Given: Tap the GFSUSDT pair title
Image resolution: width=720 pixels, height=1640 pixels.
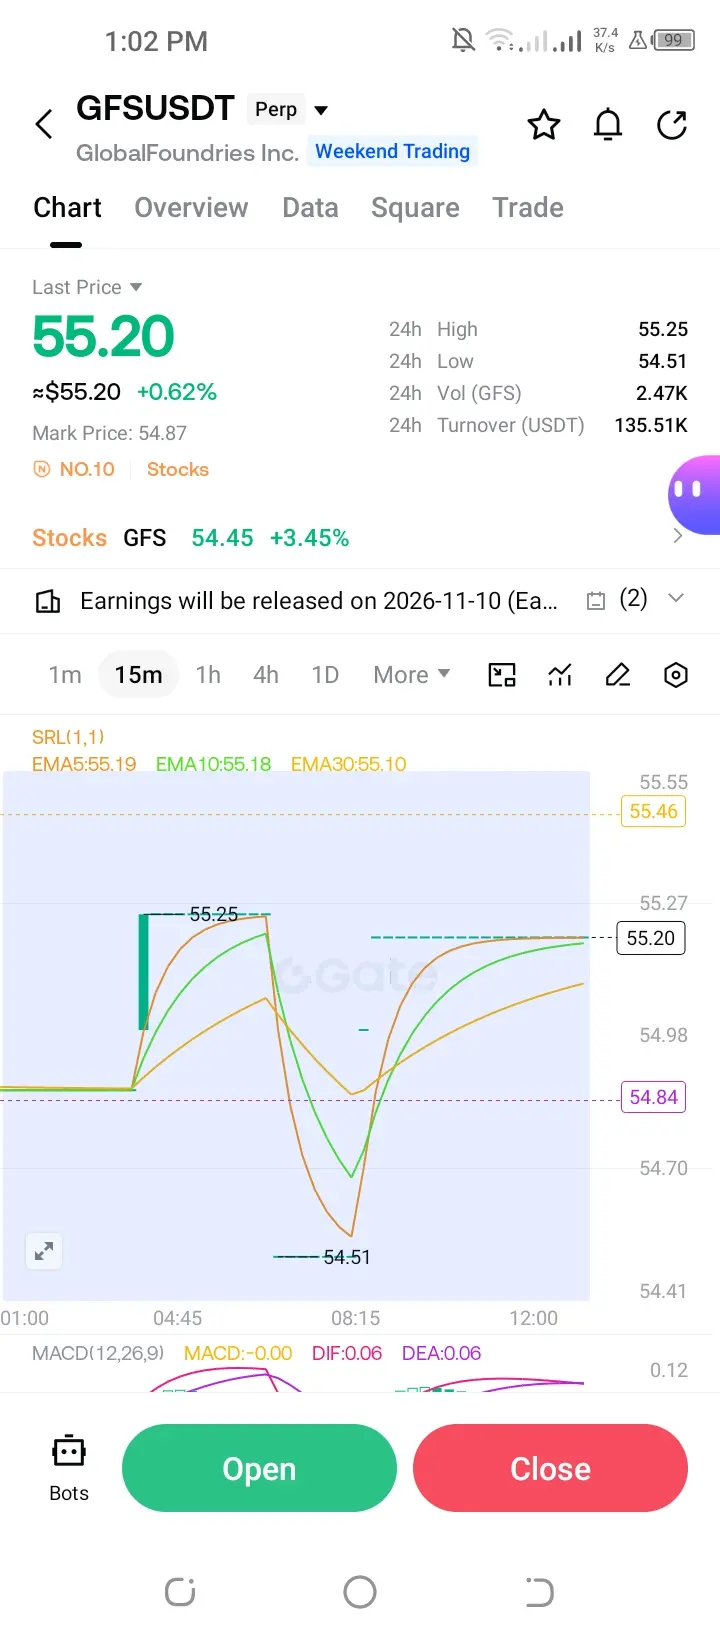Looking at the screenshot, I should tap(155, 108).
